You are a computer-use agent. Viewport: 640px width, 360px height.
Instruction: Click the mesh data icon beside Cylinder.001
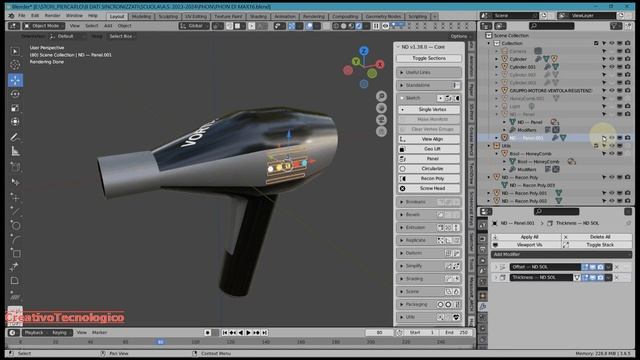[x=556, y=67]
